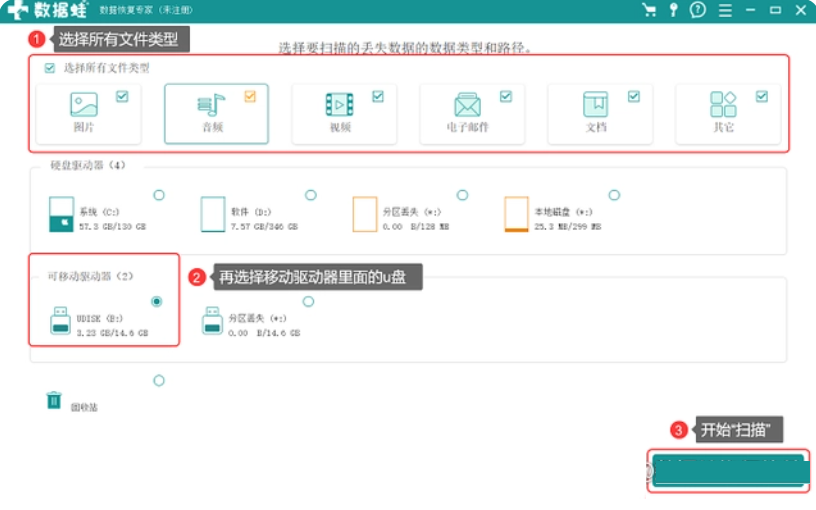This screenshot has width=816, height=510.
Task: Select the 图片 (pictures) file type icon
Action: click(x=84, y=104)
